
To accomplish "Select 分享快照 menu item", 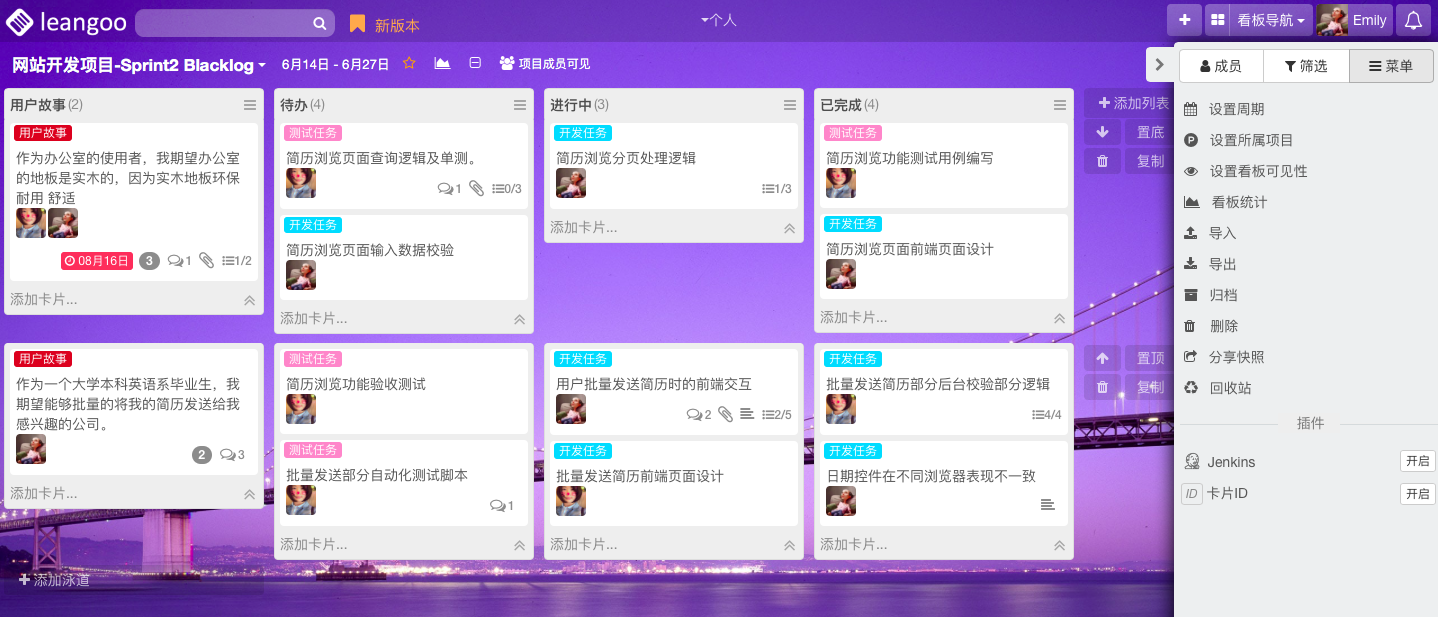I will 1236,357.
